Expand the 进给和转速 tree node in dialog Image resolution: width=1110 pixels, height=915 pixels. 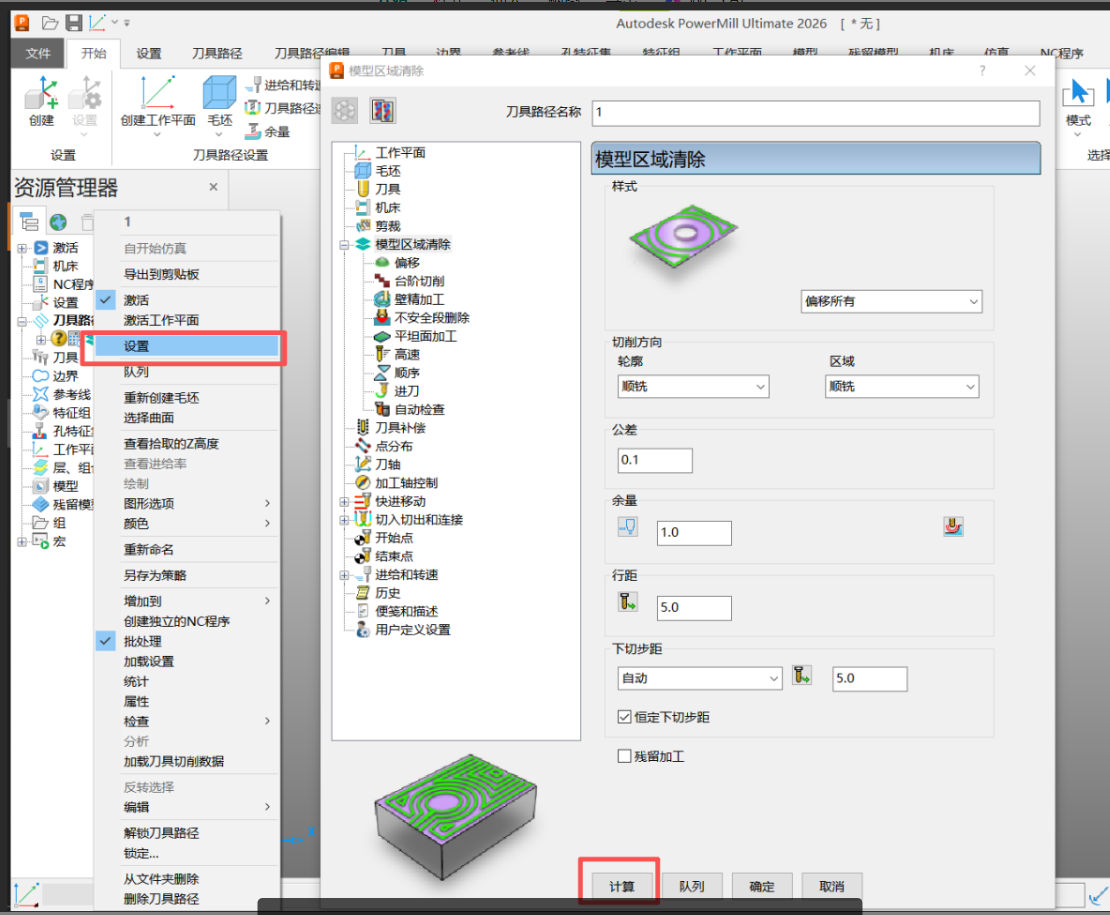coord(344,575)
